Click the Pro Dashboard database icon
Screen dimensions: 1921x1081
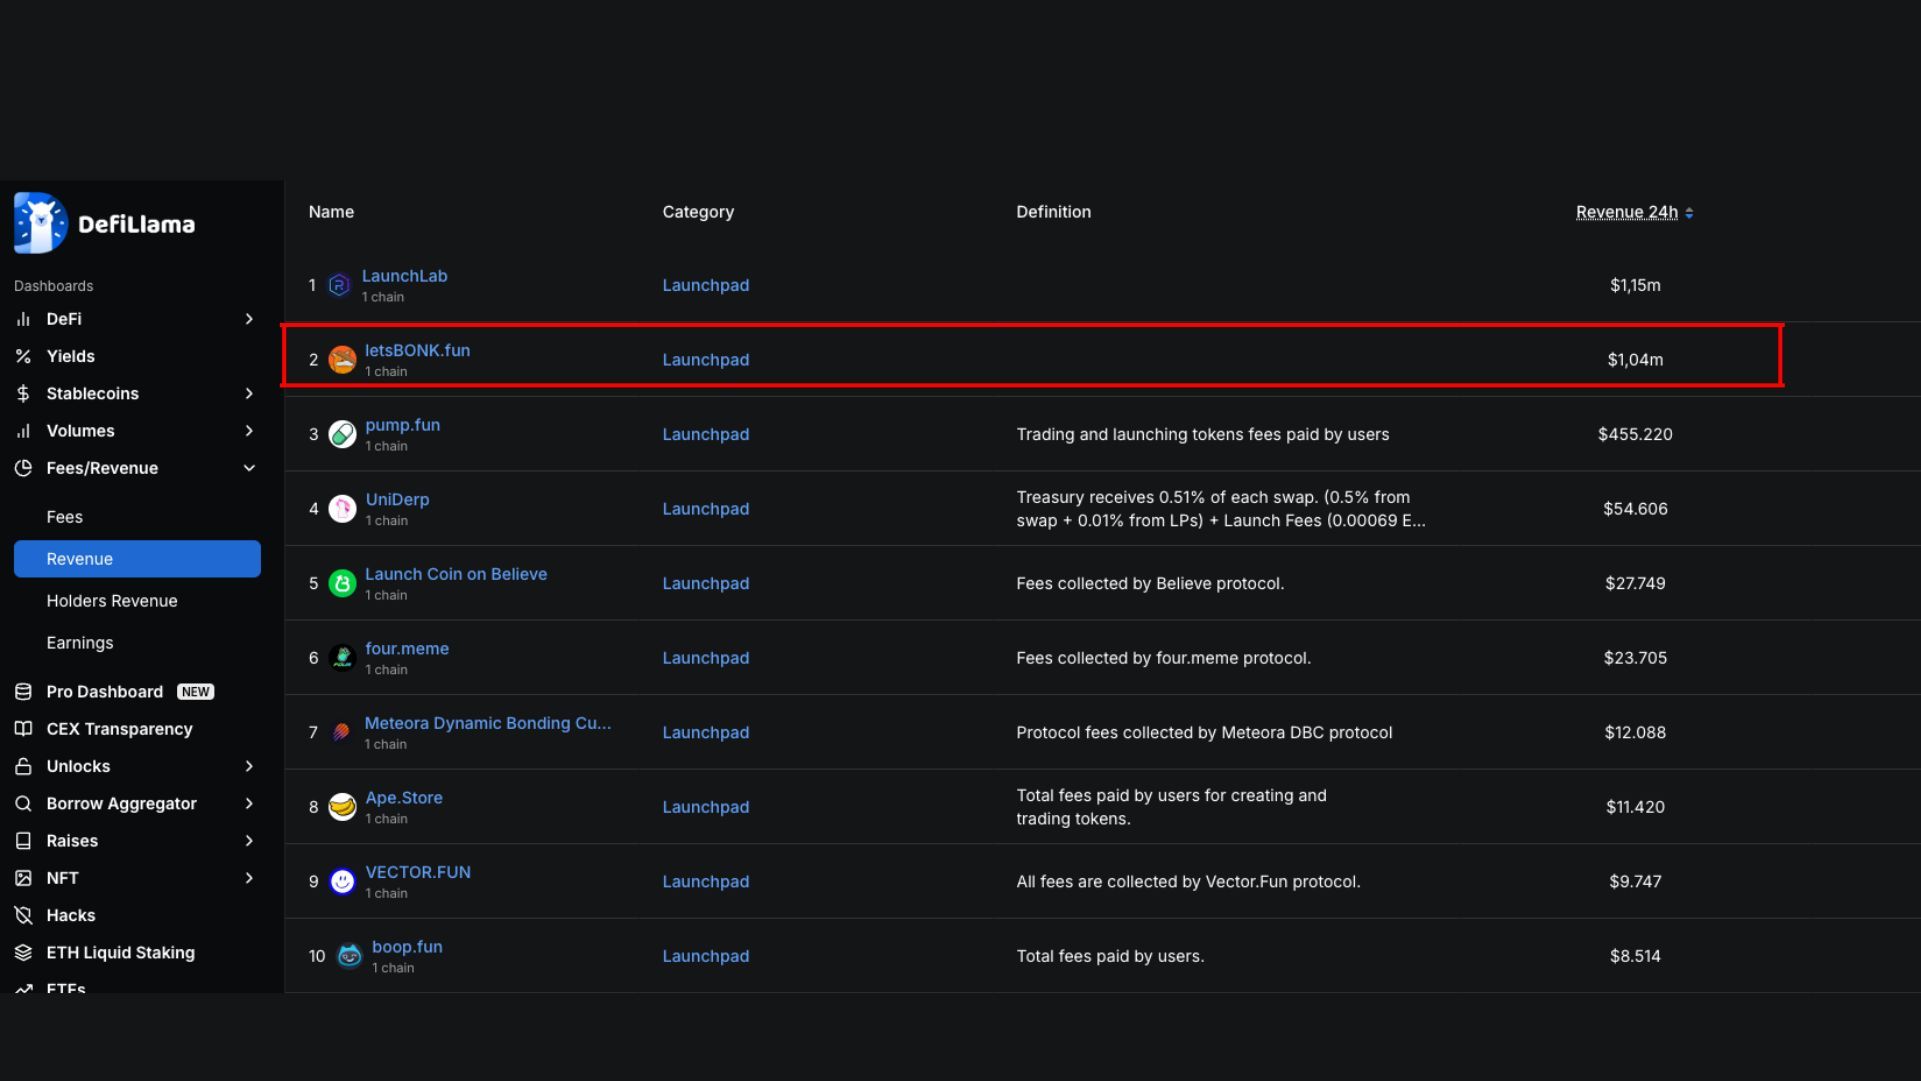point(23,692)
